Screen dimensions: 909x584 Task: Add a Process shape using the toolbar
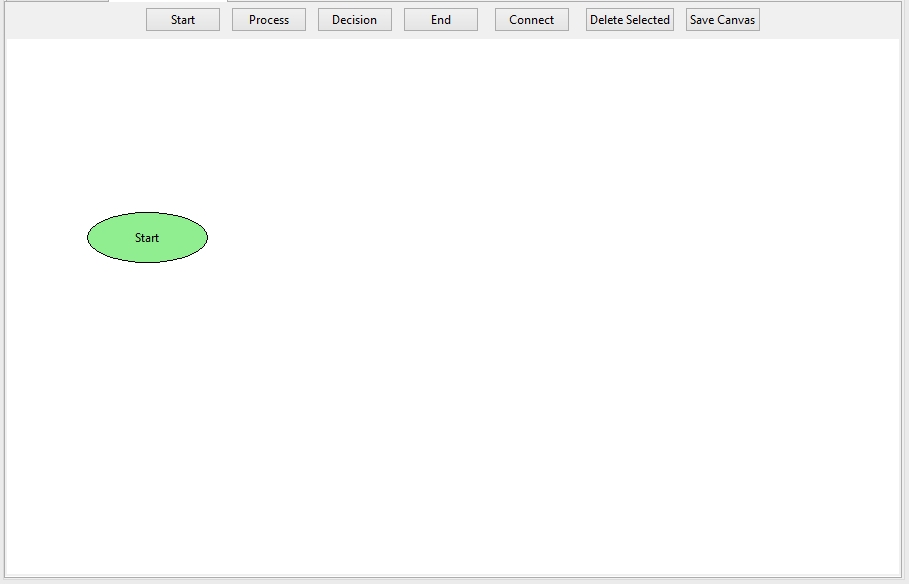pos(269,20)
